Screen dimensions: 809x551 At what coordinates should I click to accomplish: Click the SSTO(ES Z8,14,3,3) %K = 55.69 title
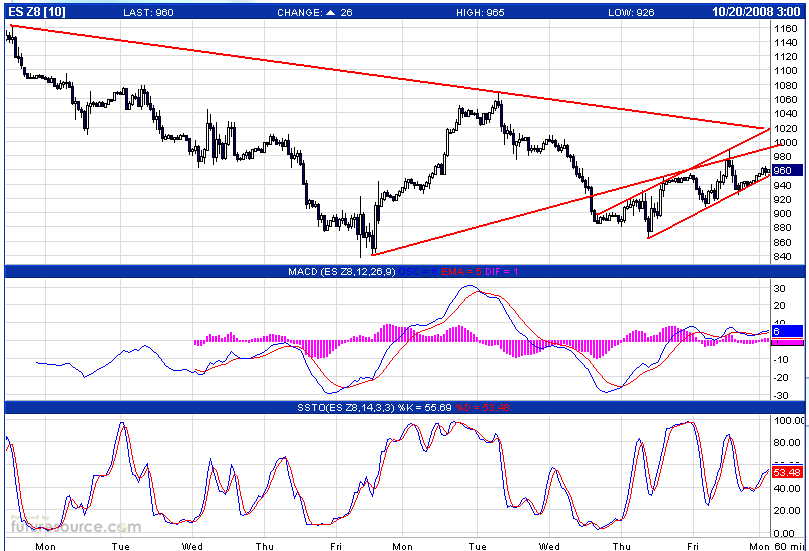374,408
